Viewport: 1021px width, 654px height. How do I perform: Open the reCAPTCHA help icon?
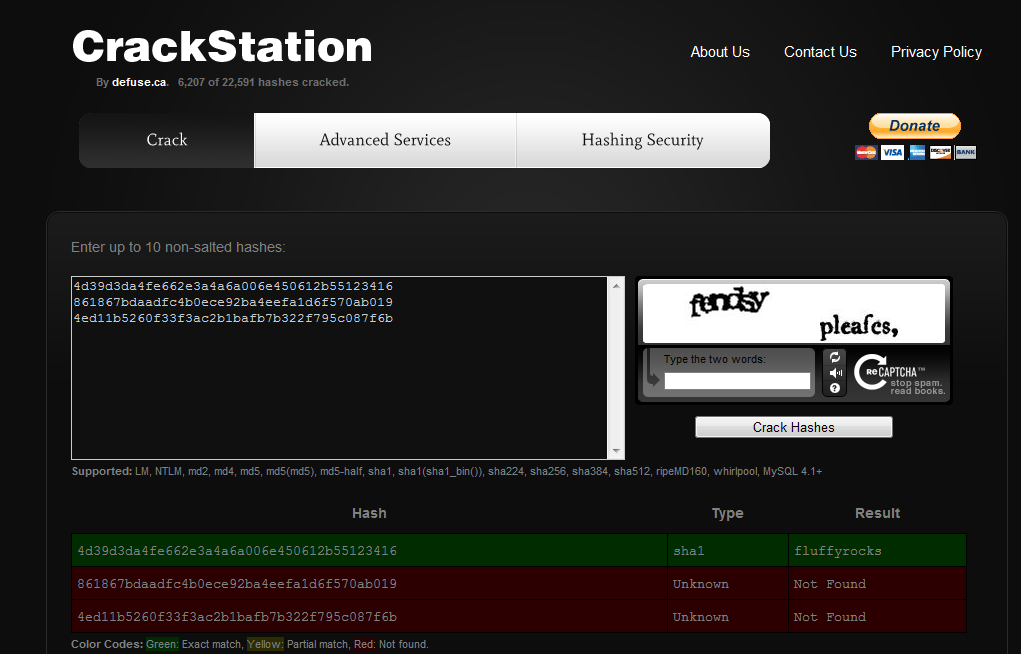coord(835,388)
